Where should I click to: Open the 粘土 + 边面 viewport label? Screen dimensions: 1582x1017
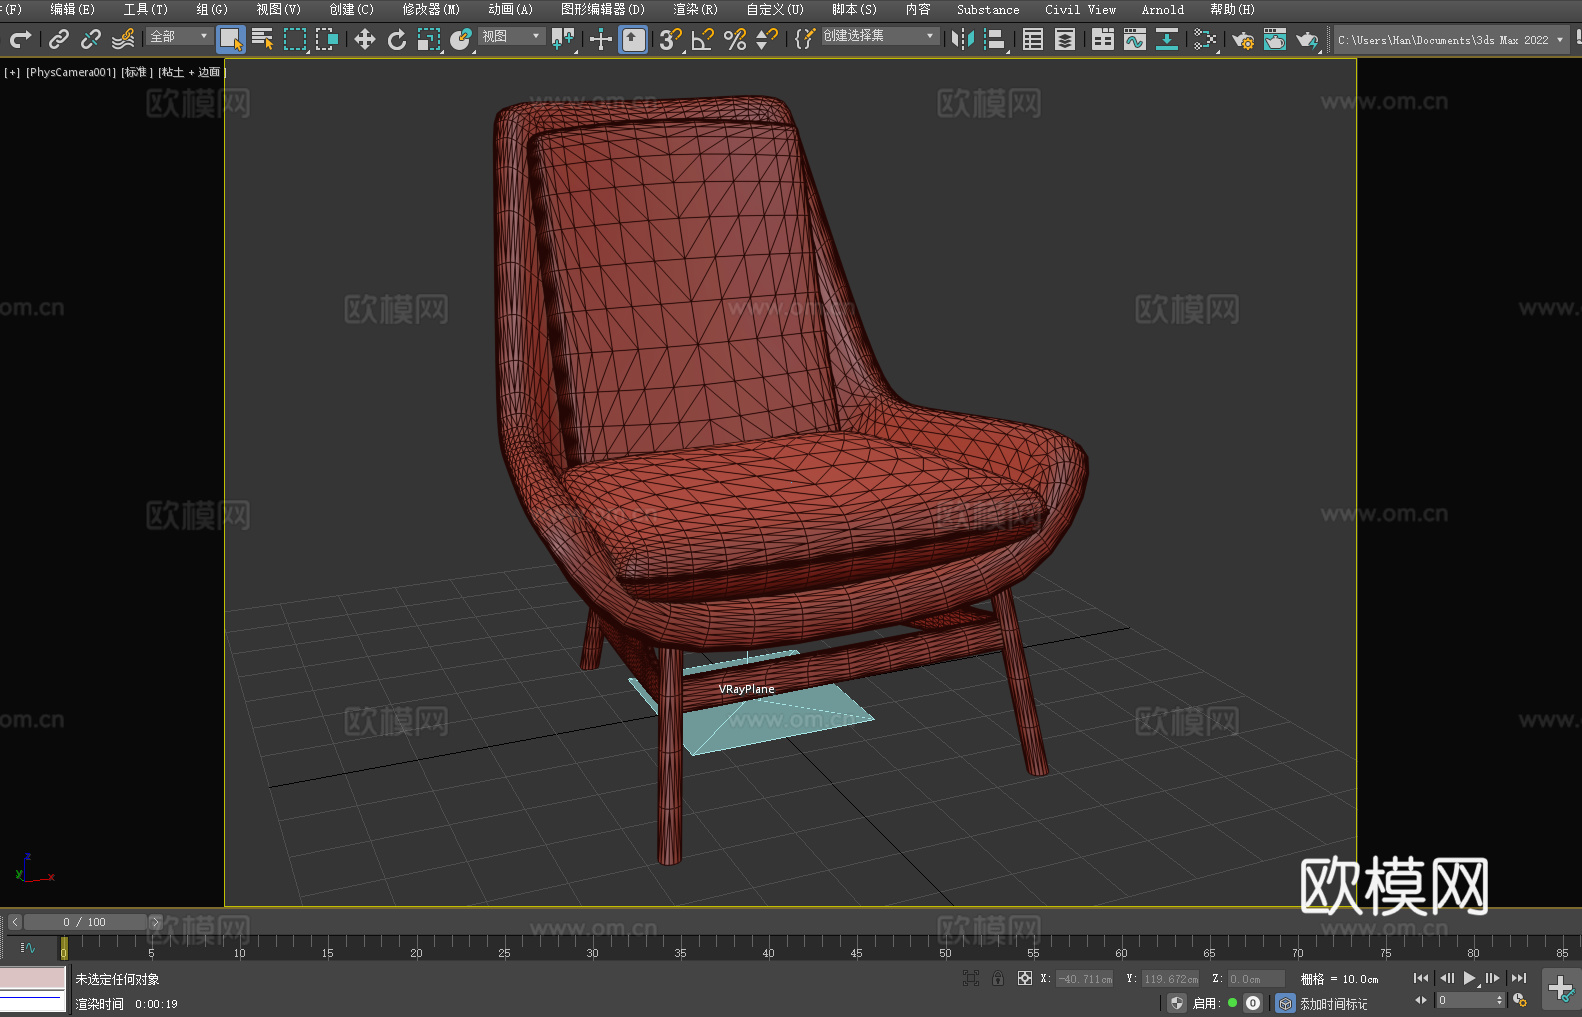click(191, 72)
